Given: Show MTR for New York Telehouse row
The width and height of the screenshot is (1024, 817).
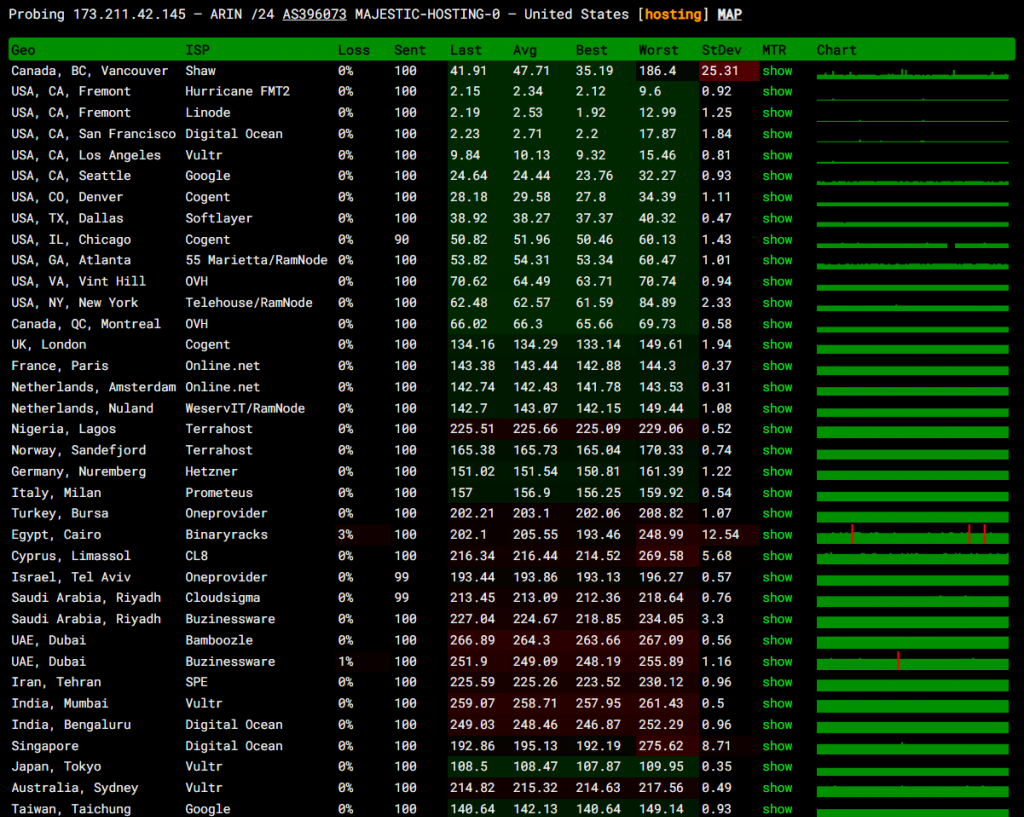Looking at the screenshot, I should coord(777,302).
